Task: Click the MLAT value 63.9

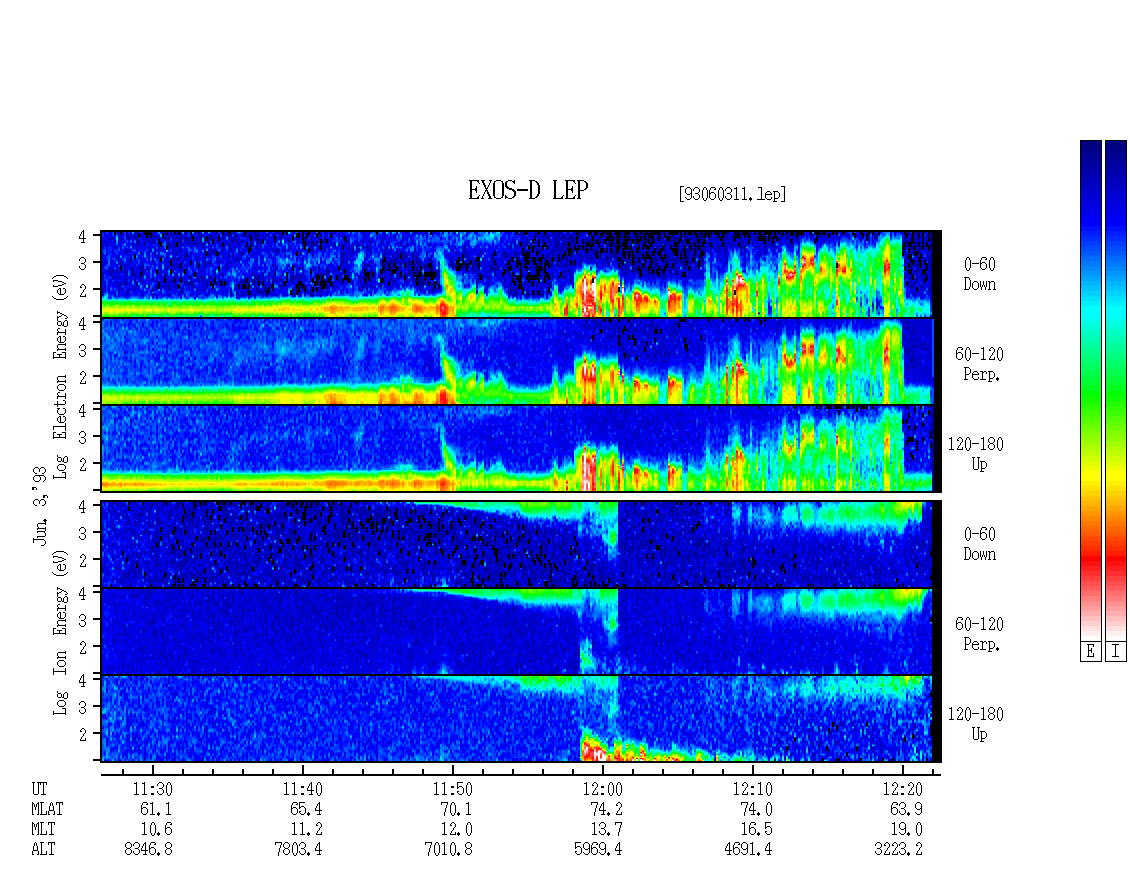Action: click(907, 809)
